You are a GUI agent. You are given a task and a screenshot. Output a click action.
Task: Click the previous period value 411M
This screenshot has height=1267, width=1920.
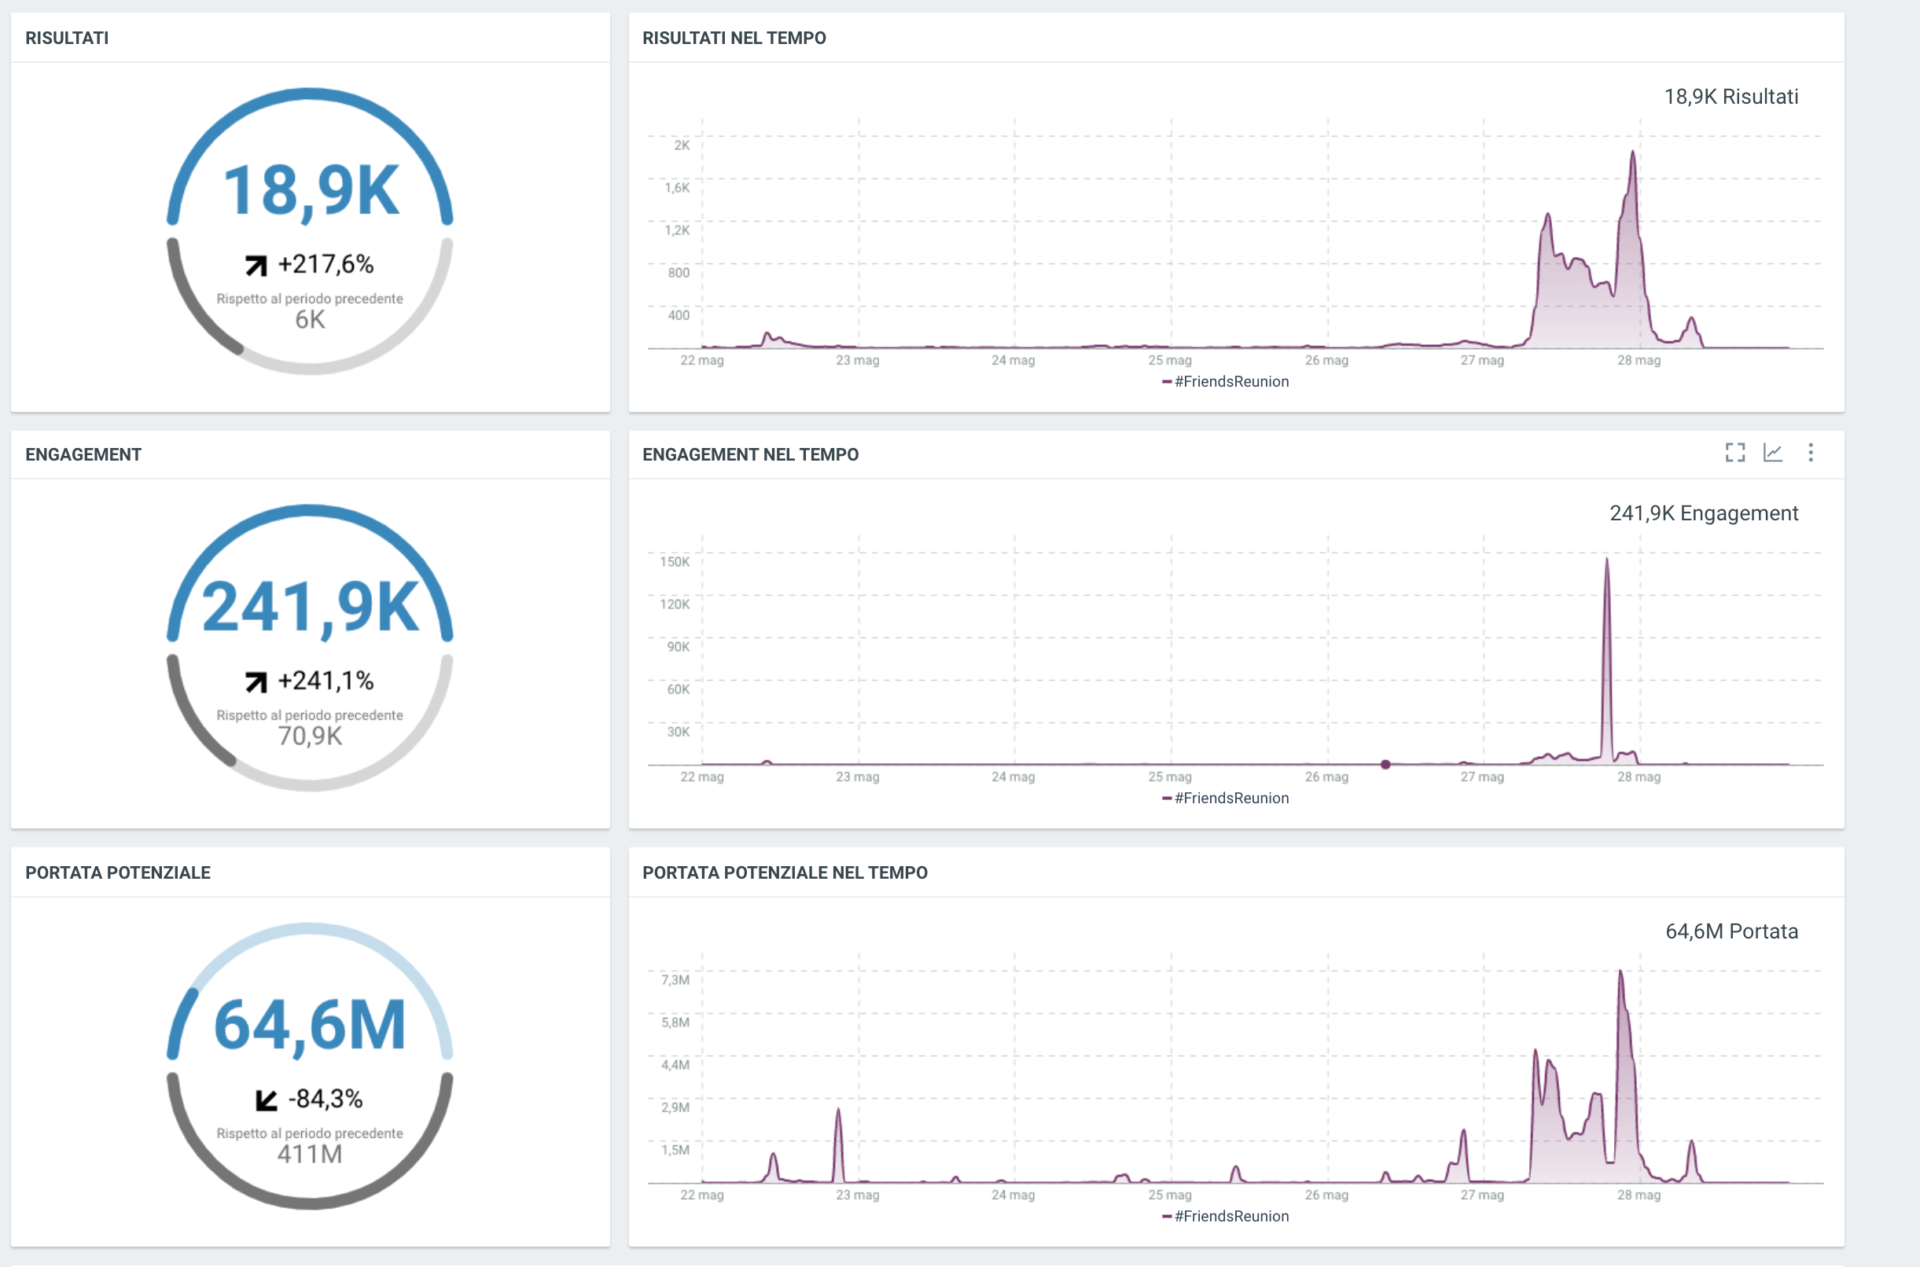[310, 1154]
